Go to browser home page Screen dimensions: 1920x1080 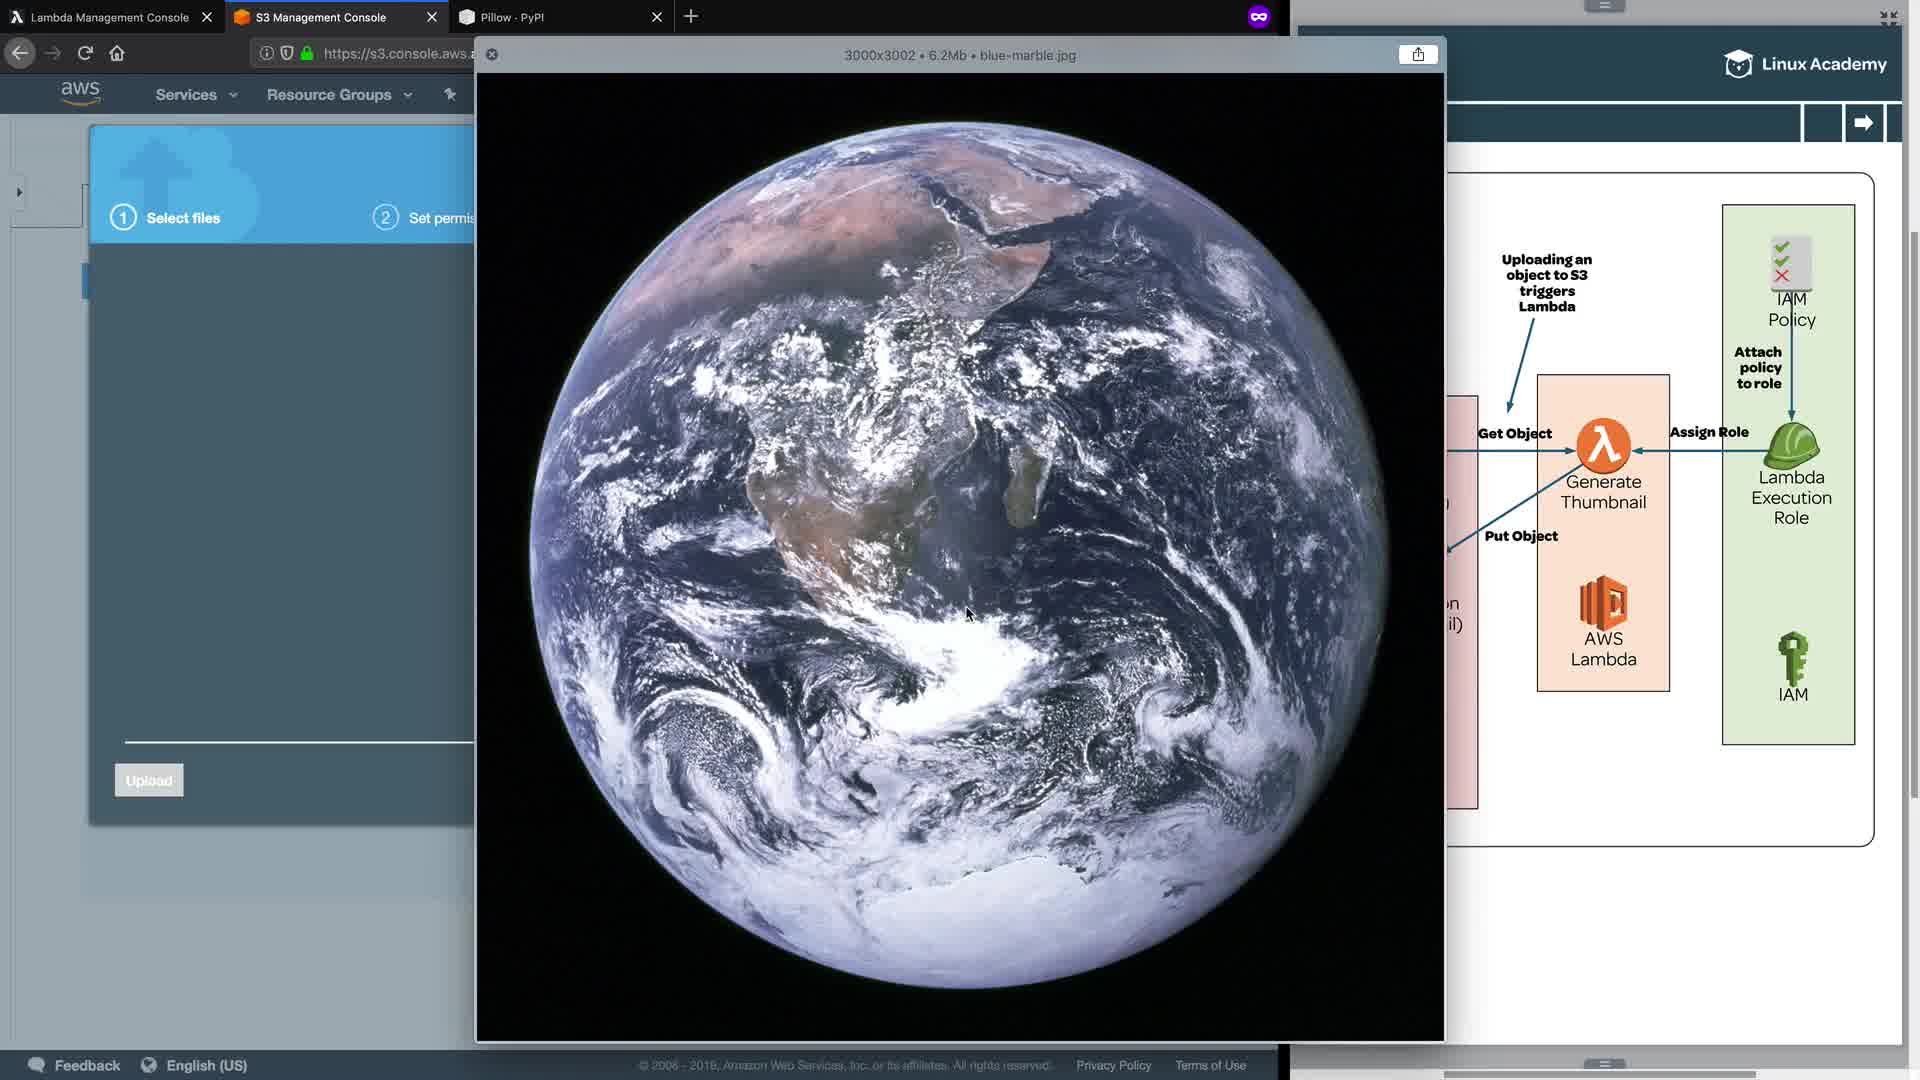[117, 53]
